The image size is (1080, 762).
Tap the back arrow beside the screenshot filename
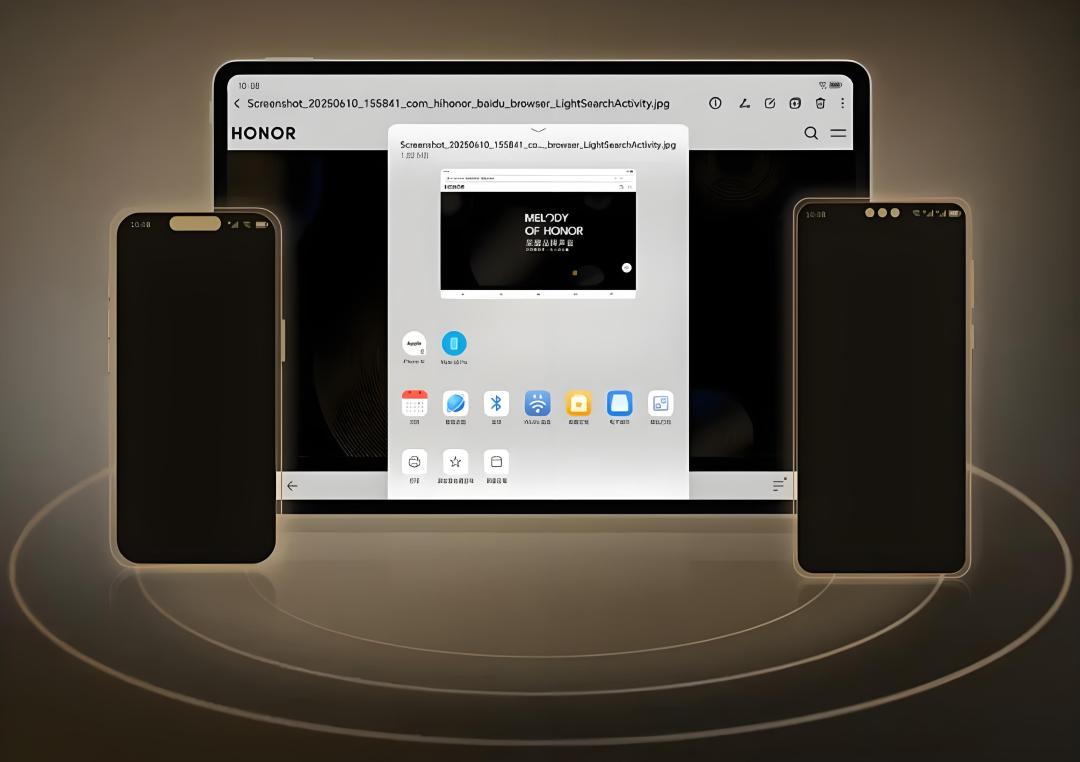pos(237,103)
